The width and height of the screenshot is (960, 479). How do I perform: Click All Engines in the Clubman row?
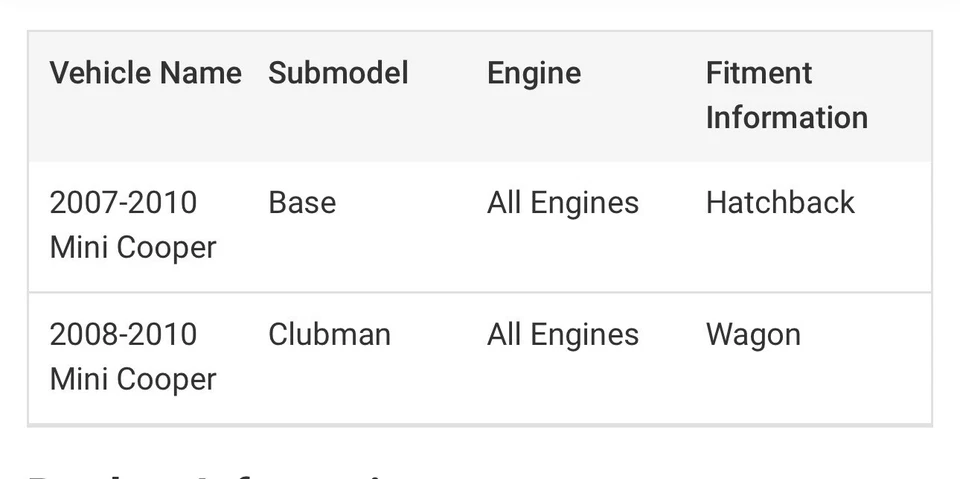tap(563, 334)
